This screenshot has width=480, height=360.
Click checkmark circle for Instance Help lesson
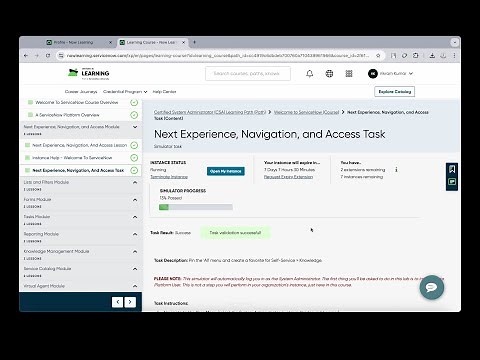click(x=134, y=158)
